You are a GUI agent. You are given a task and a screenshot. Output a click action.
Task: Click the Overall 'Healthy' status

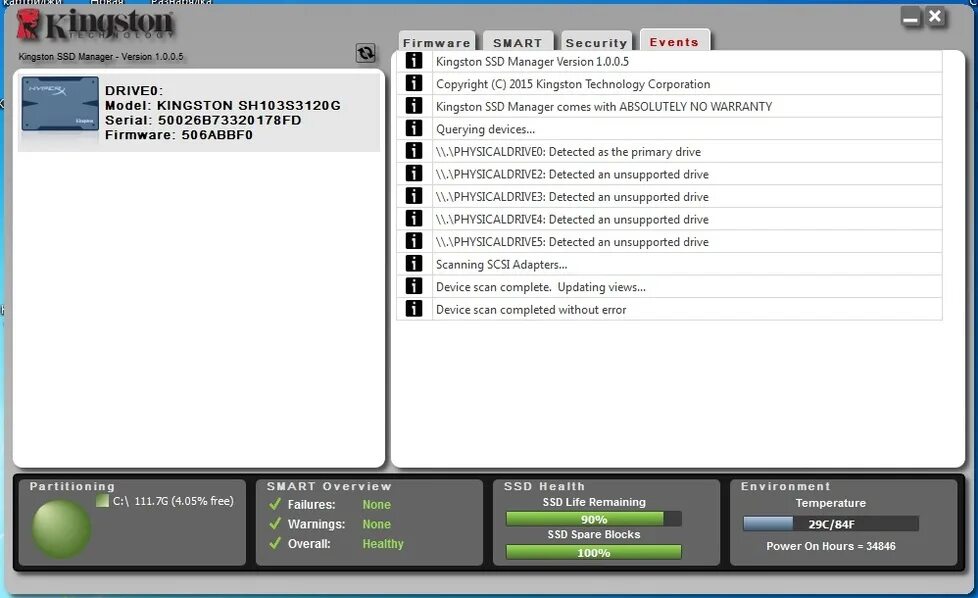383,544
